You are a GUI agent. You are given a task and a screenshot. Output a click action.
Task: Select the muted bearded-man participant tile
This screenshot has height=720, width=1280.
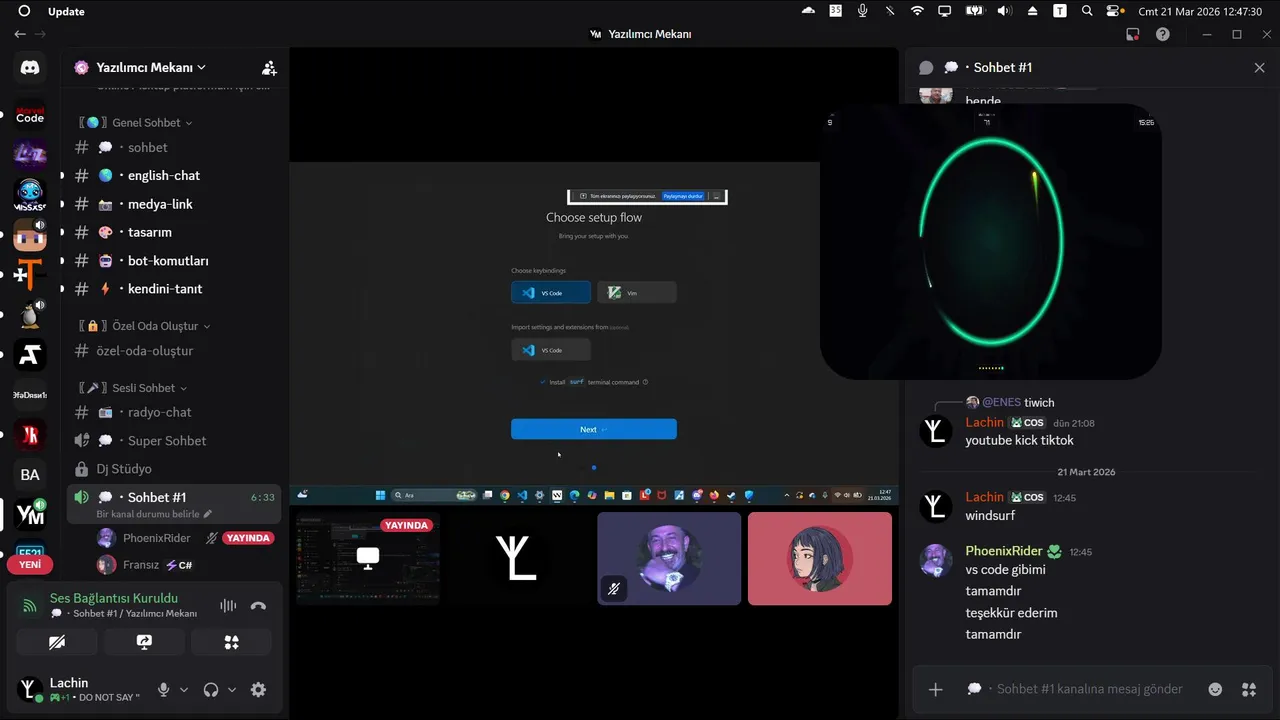point(669,558)
